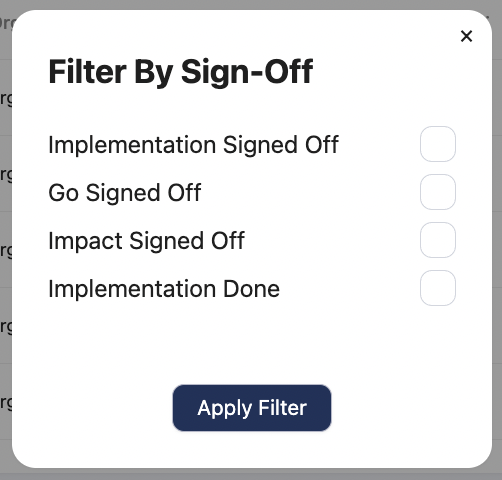Click the Apply Filter button
Screen dimensions: 502x480
point(252,408)
